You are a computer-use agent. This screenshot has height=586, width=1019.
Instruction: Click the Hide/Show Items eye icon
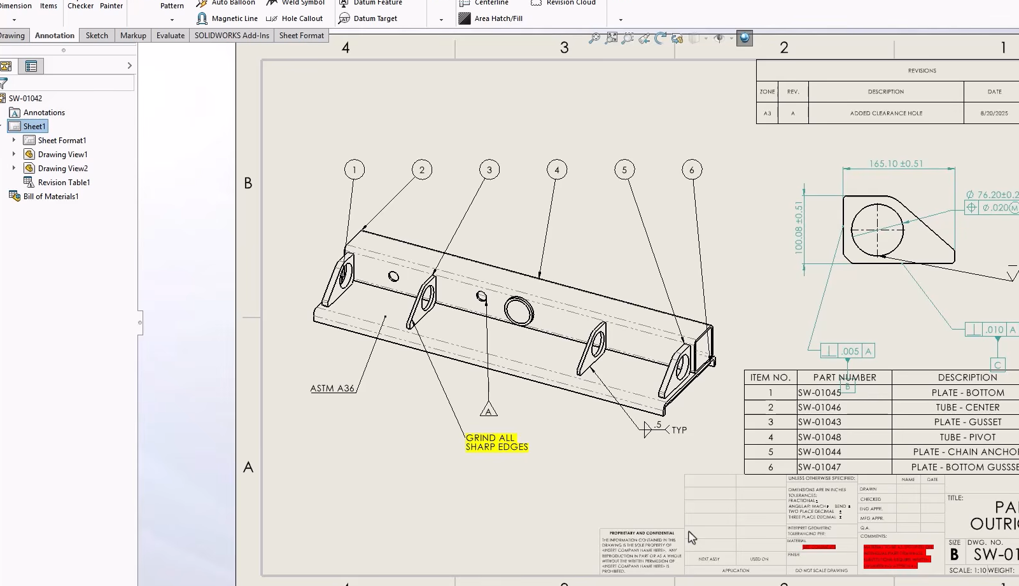[x=718, y=38]
